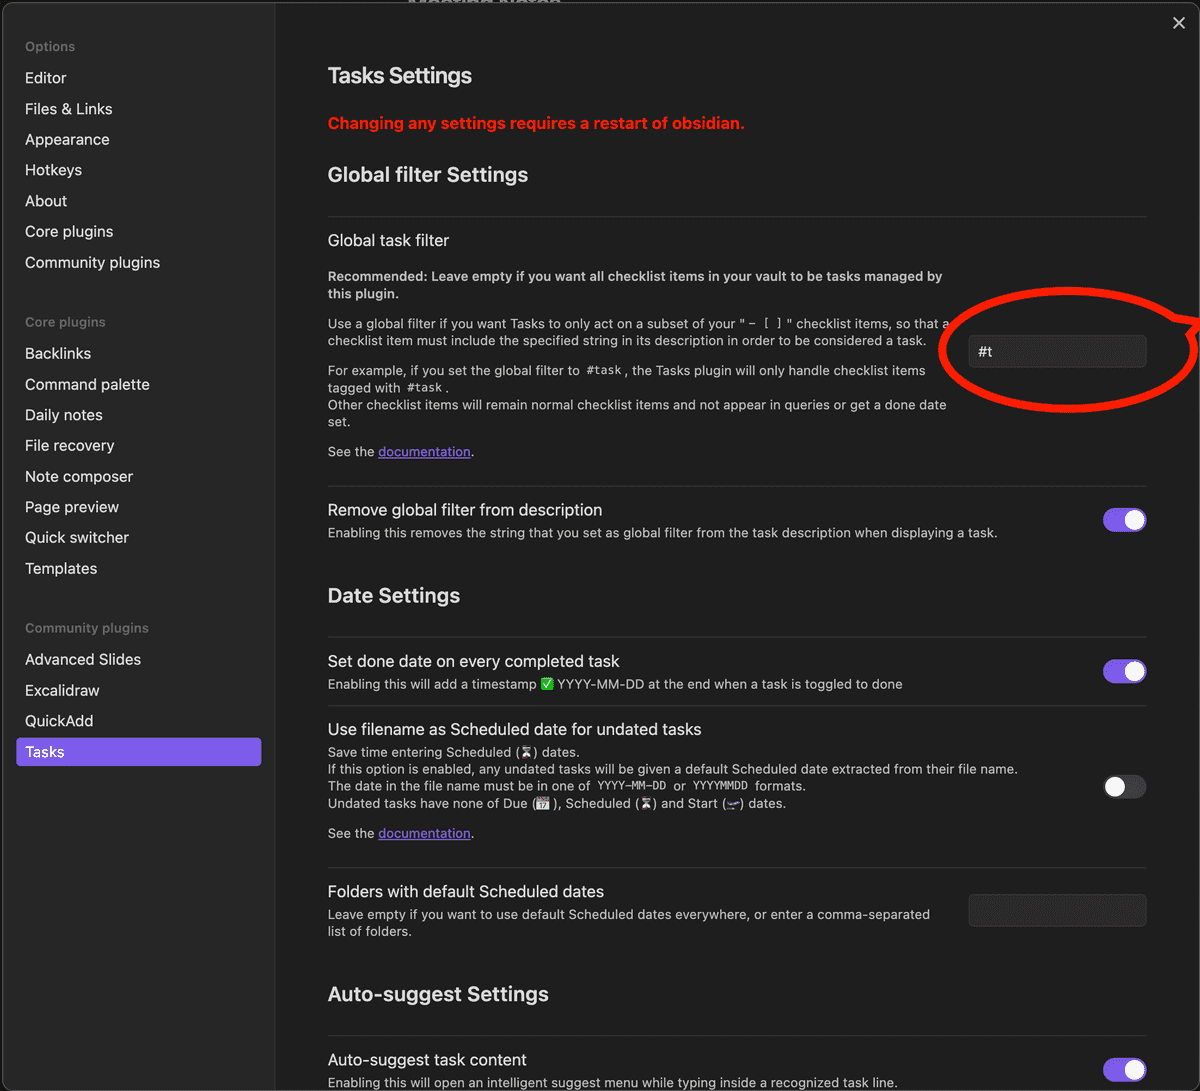Click the red restart warning text
Image resolution: width=1200 pixels, height=1091 pixels.
pos(536,124)
